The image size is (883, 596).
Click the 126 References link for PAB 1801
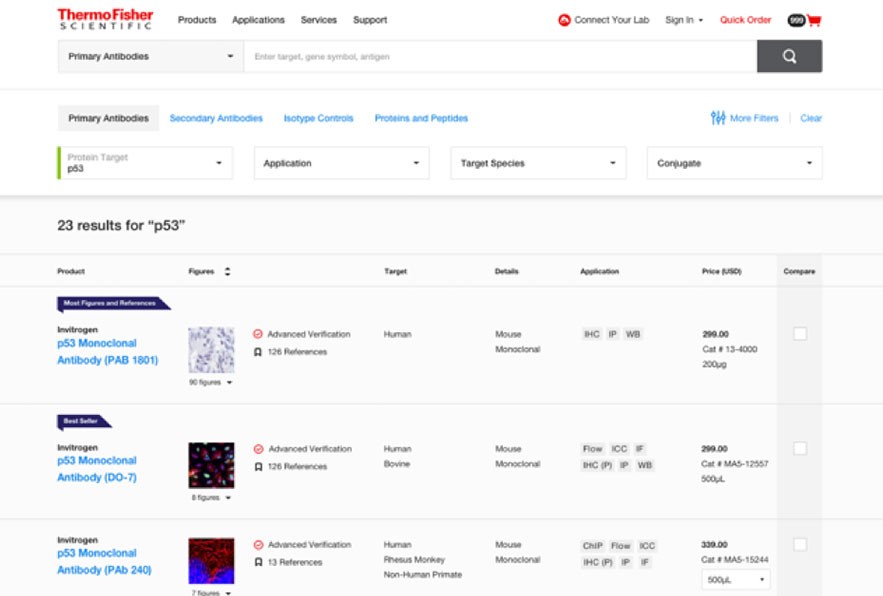(x=297, y=352)
